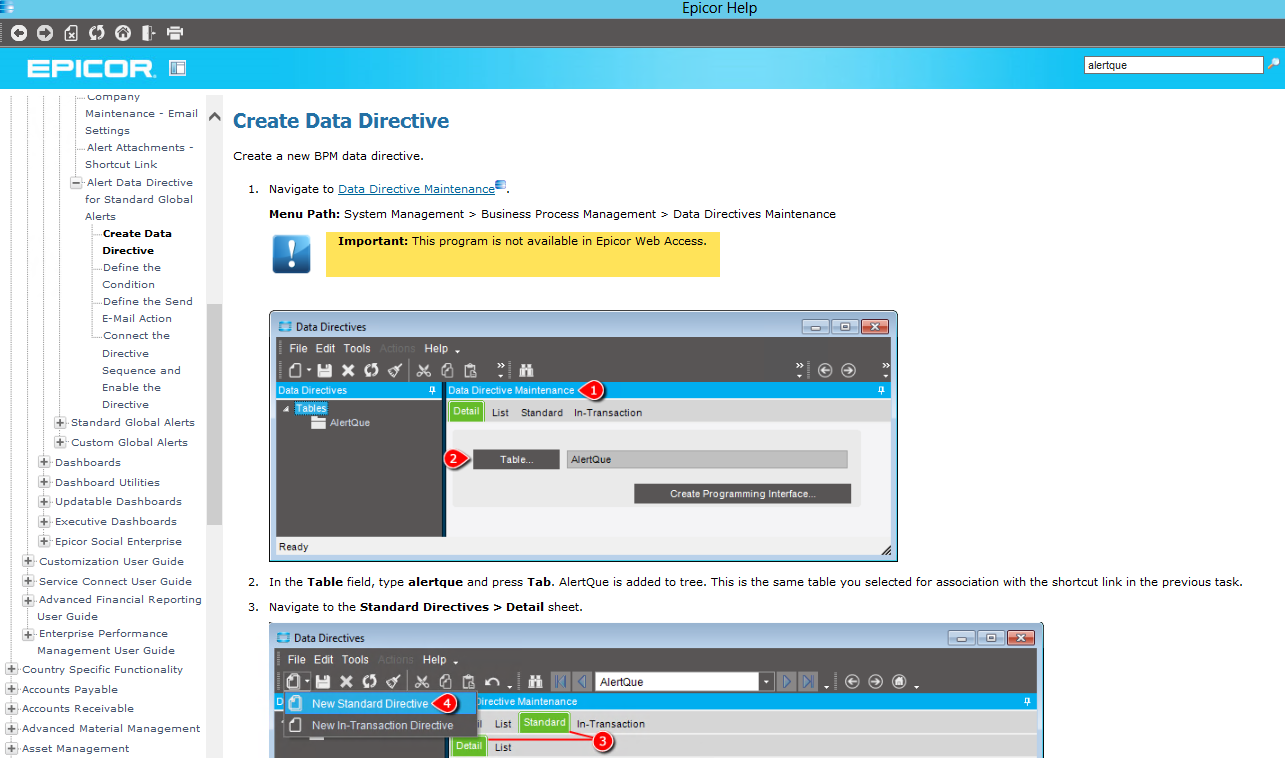Open the help Home page icon

pos(123,33)
